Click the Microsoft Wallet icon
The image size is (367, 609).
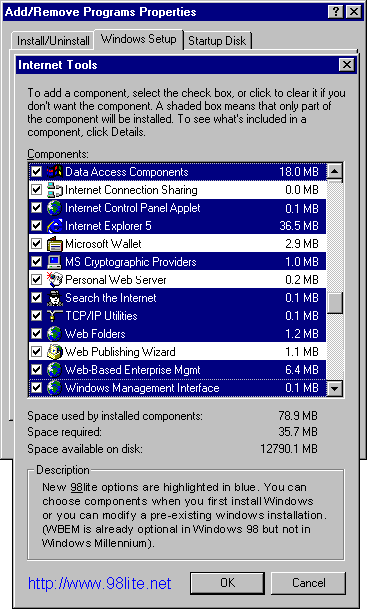(54, 244)
